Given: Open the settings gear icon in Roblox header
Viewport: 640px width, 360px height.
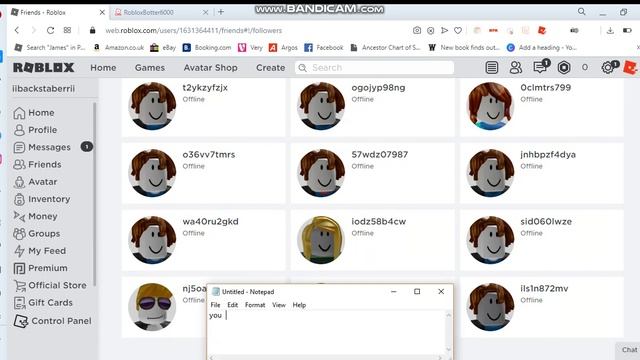Looking at the screenshot, I should tap(608, 67).
